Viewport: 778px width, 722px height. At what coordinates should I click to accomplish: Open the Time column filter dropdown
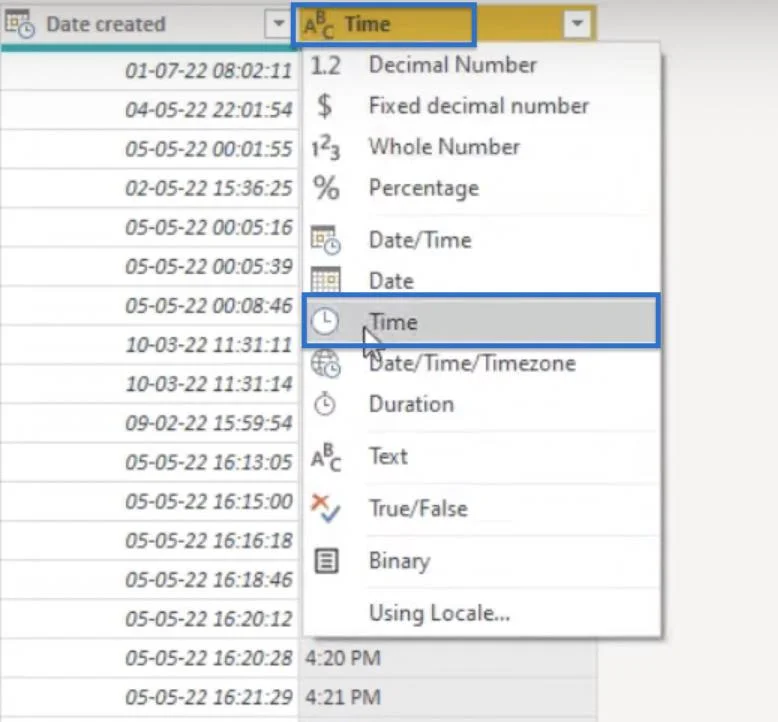tap(577, 23)
